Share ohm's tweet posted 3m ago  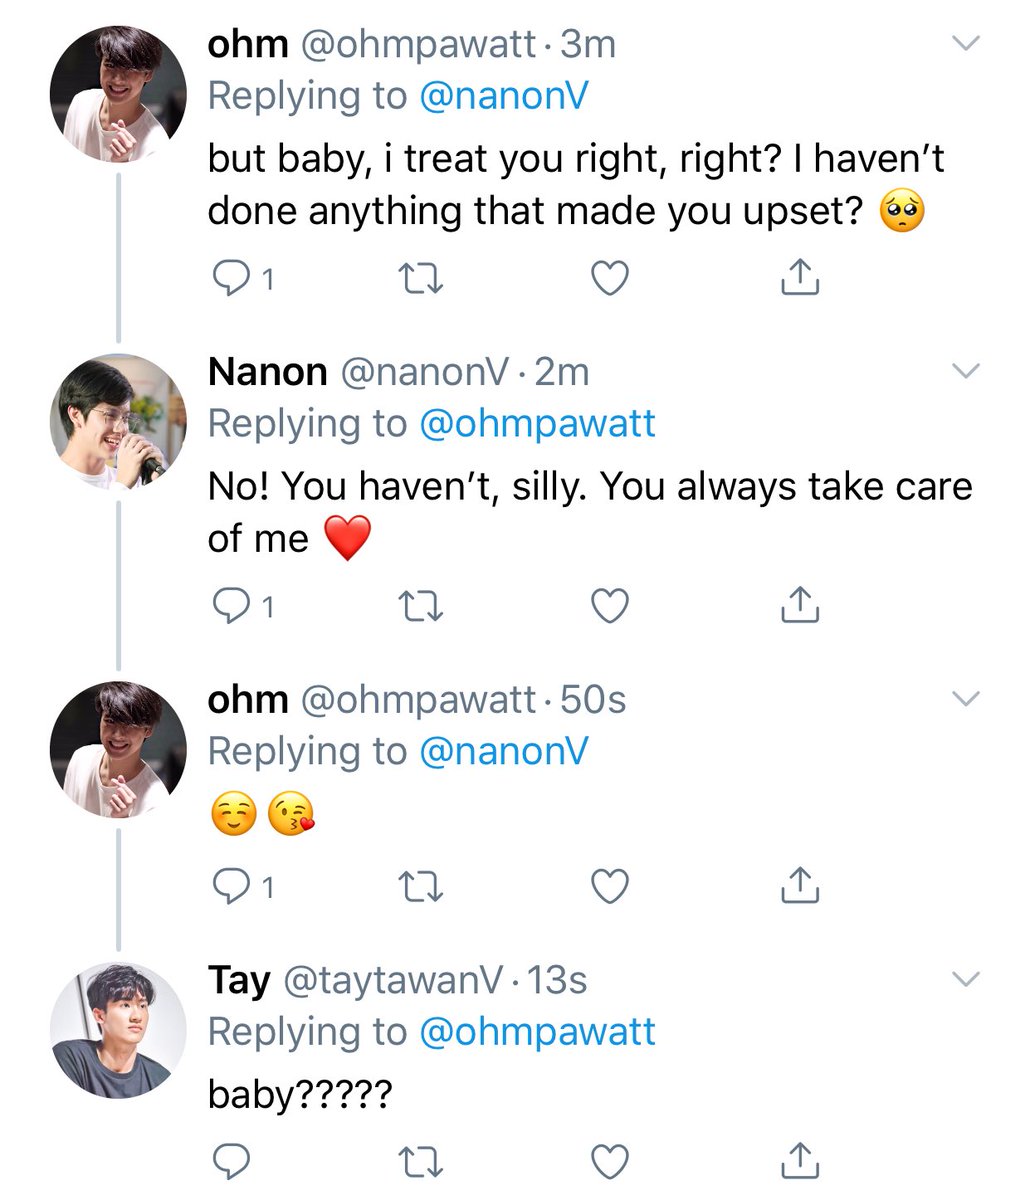click(799, 278)
